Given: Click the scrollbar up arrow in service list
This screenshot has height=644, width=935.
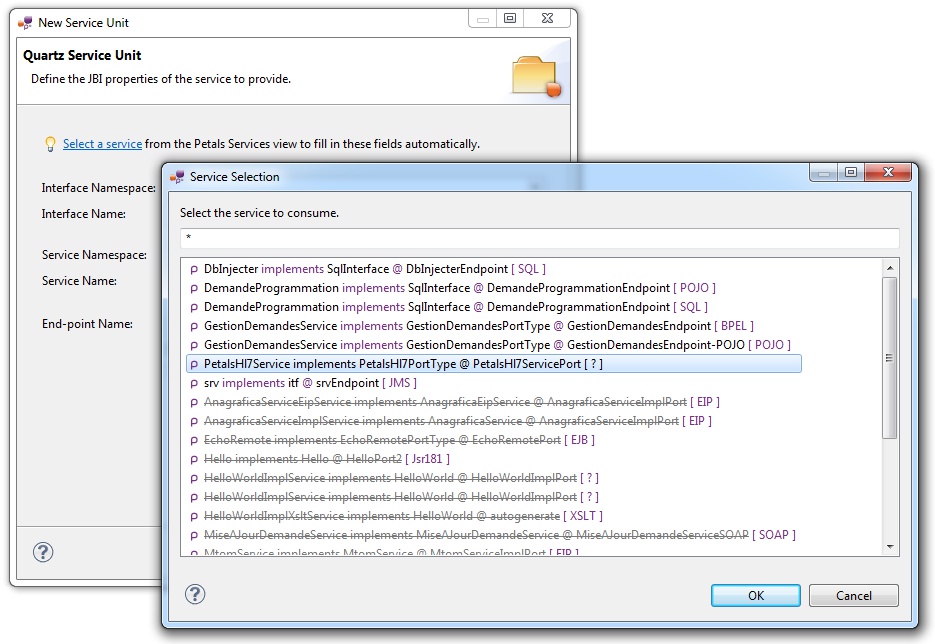Looking at the screenshot, I should [890, 267].
